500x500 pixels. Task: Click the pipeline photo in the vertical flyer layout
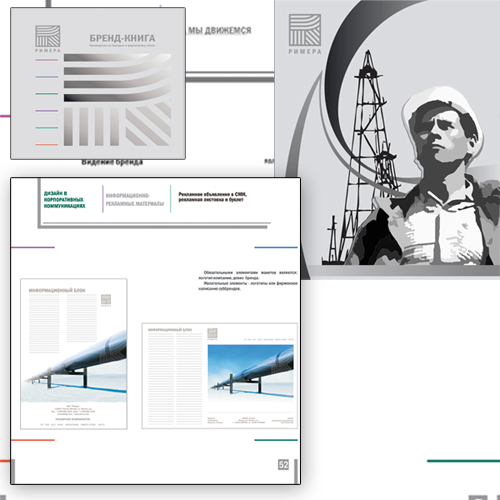tap(74, 366)
